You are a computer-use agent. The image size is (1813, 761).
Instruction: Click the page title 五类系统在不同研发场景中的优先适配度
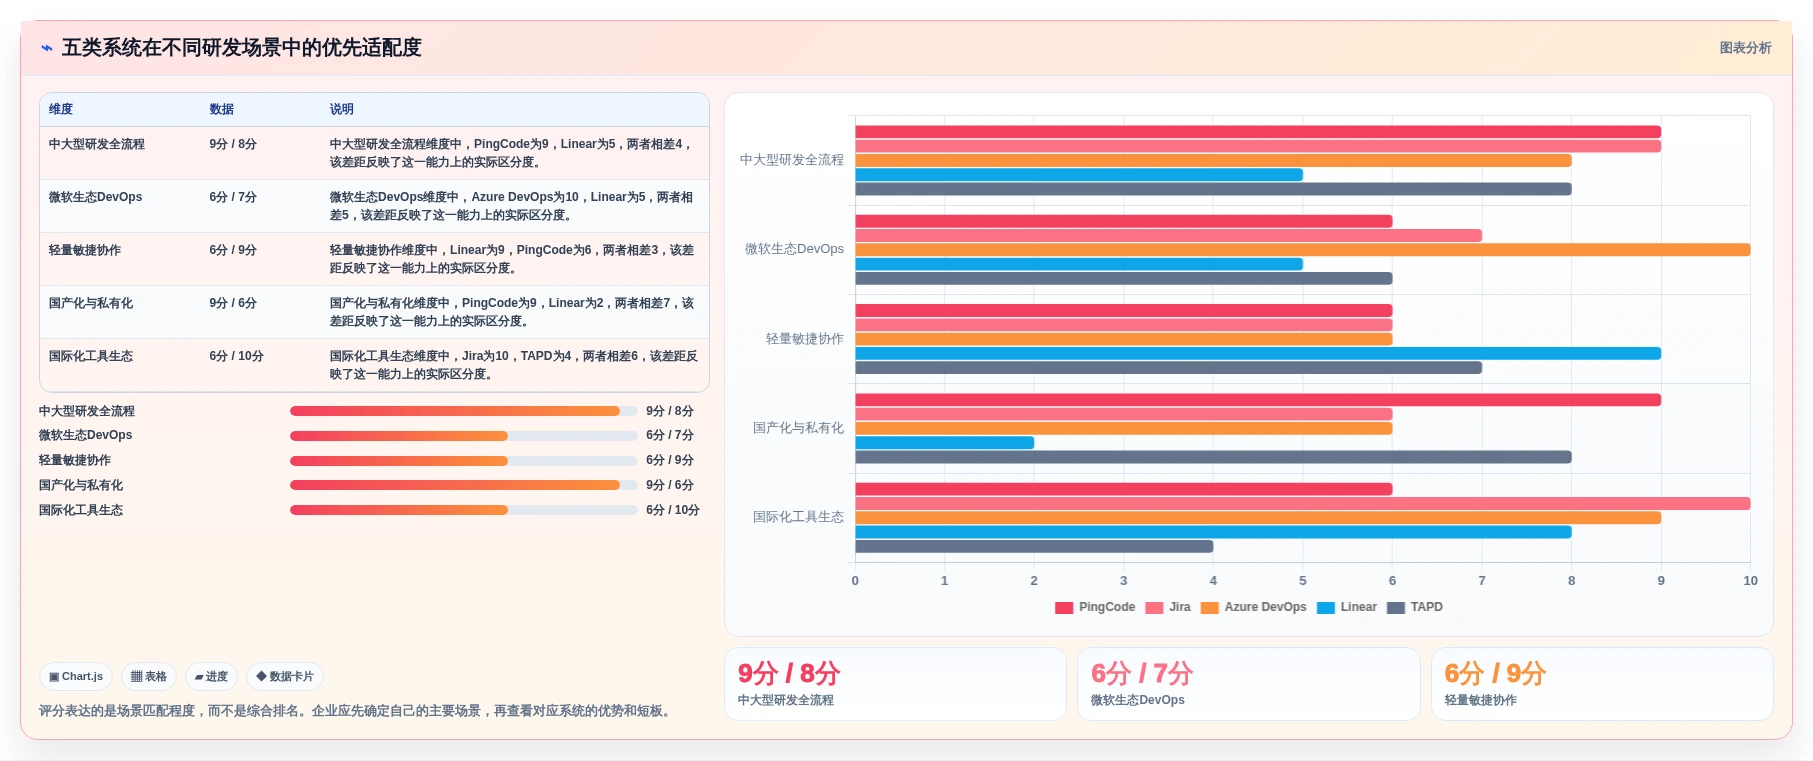tap(242, 48)
